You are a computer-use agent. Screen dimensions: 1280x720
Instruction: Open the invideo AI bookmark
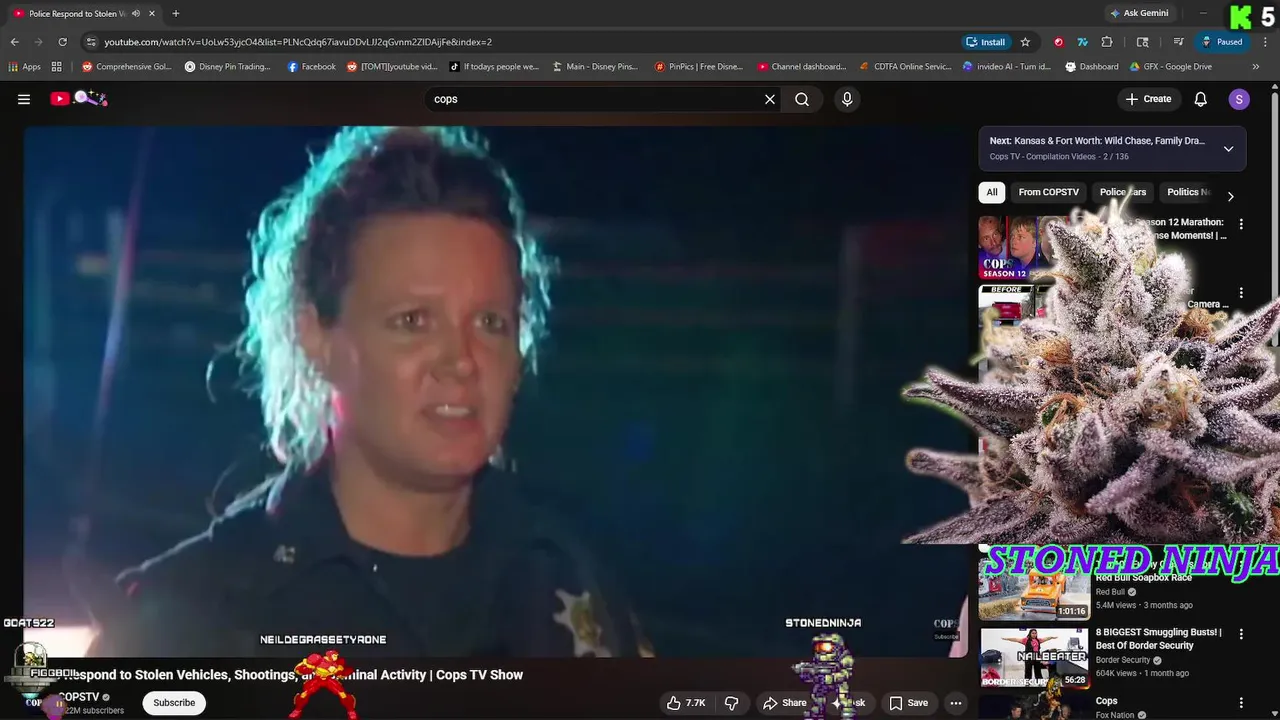pos(1007,67)
